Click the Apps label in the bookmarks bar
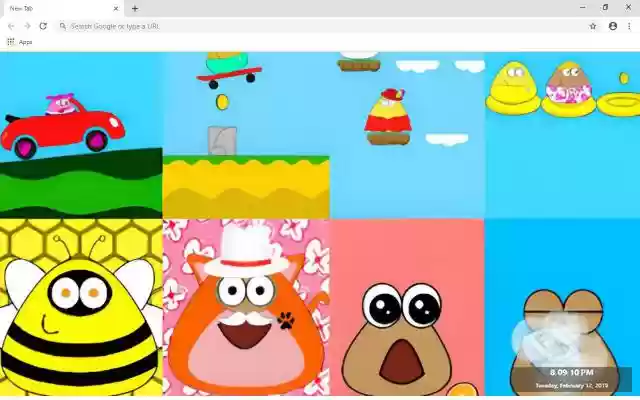640x400 pixels. [25, 42]
